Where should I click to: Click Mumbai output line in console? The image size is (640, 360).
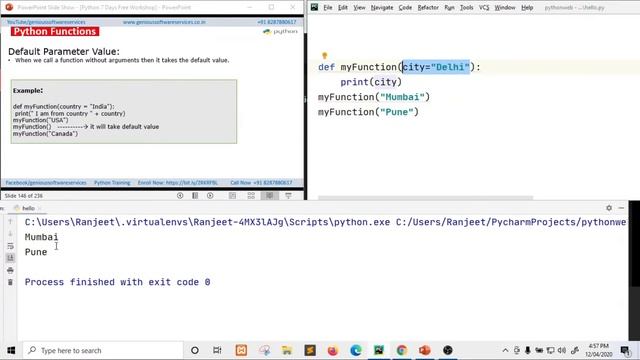point(41,237)
